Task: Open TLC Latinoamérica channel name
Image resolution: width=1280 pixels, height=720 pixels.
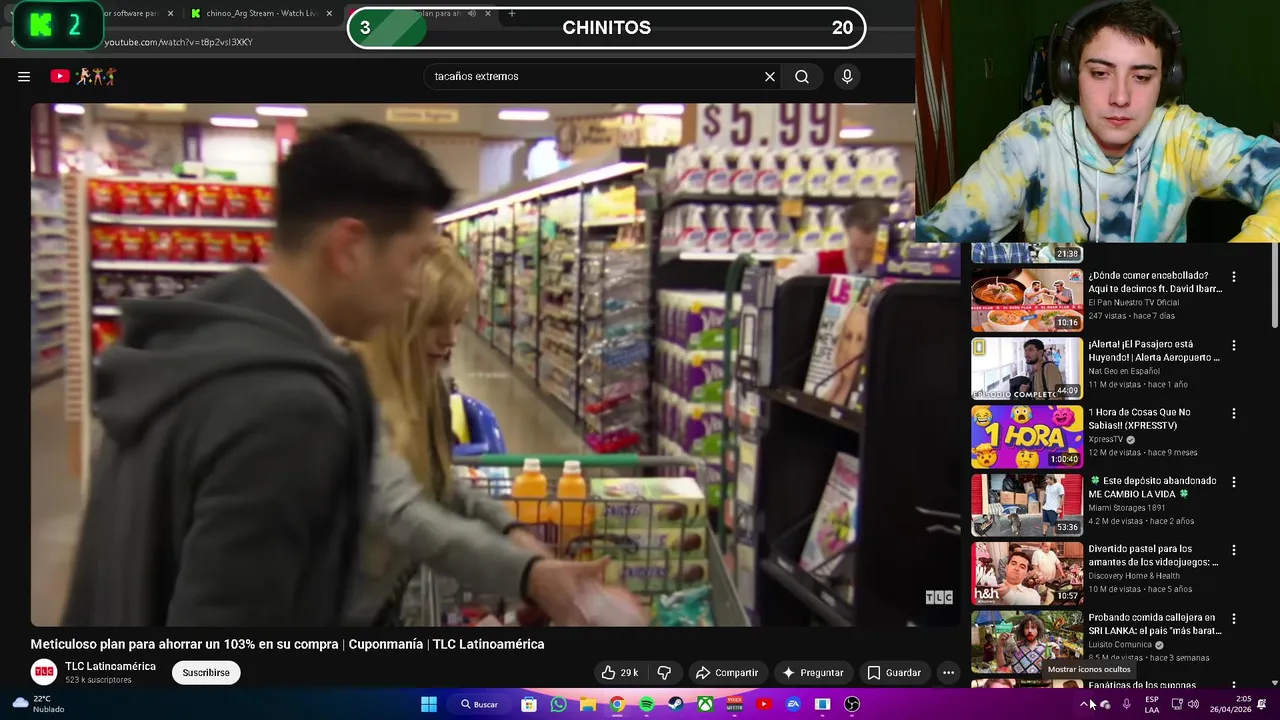Action: point(110,666)
